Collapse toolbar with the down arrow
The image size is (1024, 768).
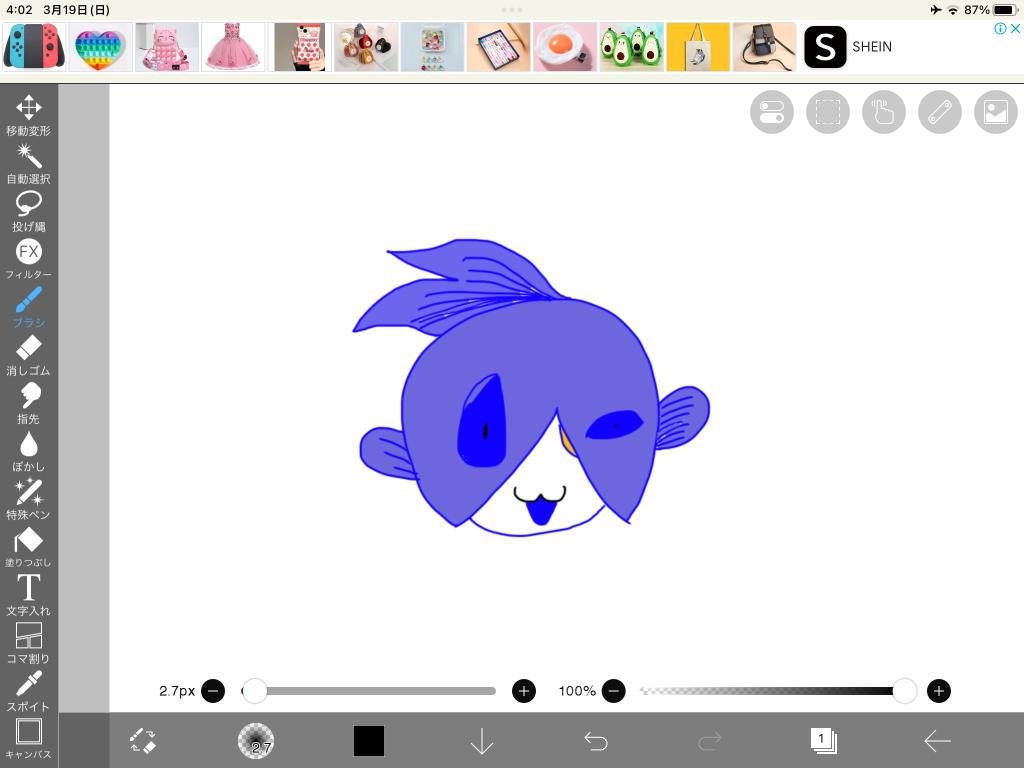click(482, 741)
